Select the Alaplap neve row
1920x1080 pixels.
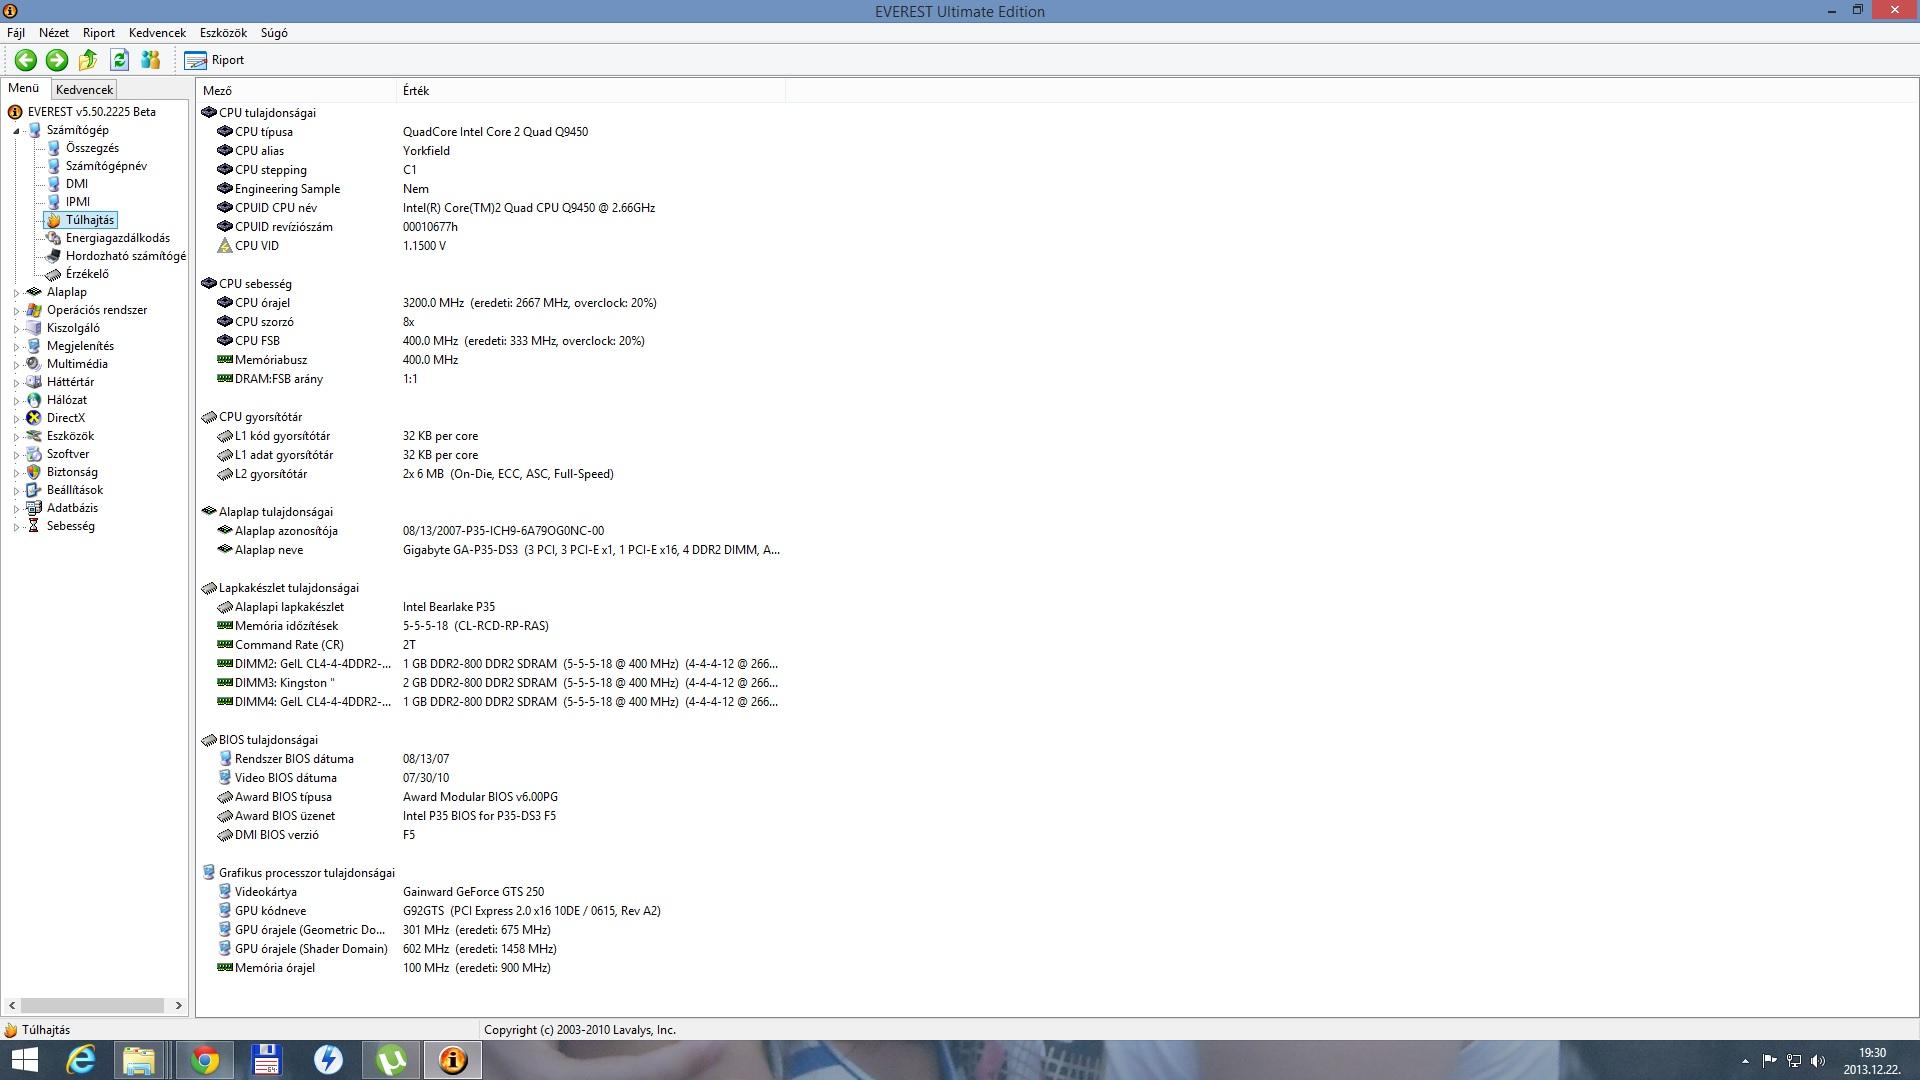[x=490, y=550]
